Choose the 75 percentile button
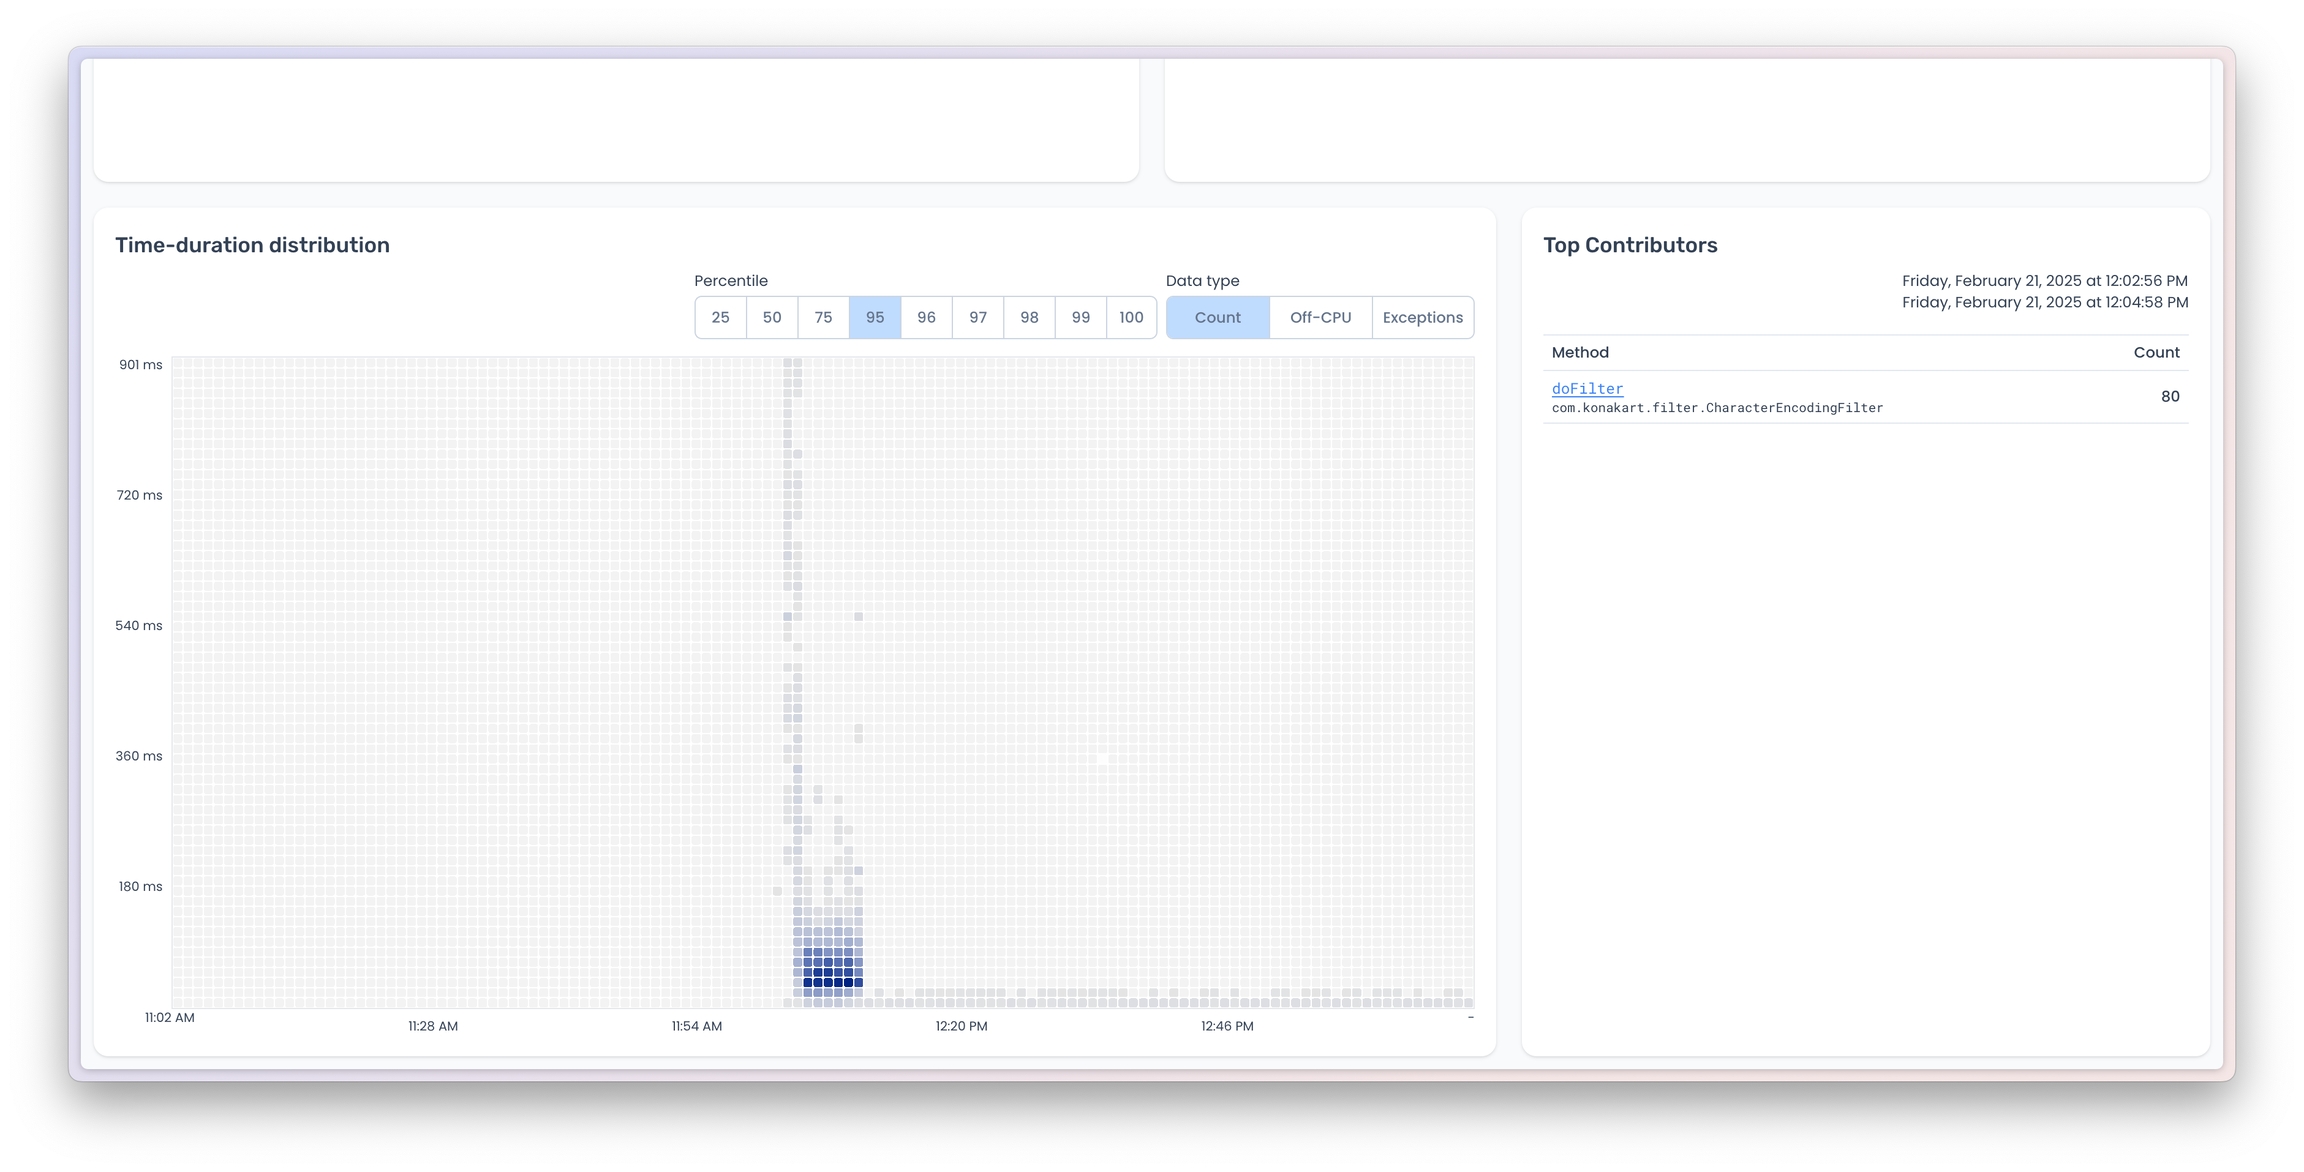The height and width of the screenshot is (1172, 2304). coord(823,317)
